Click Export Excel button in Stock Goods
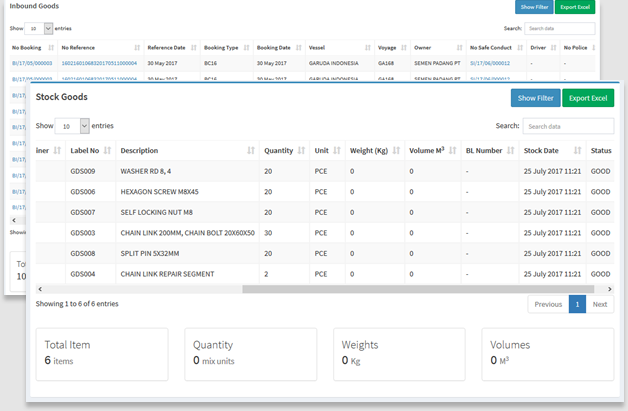Screen dimensions: 628x411 588,98
